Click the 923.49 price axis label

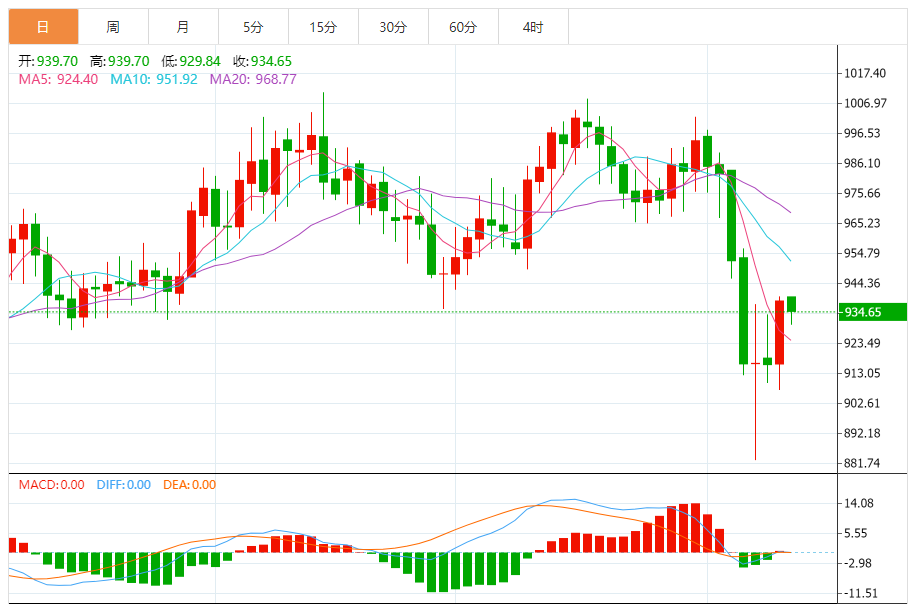862,343
